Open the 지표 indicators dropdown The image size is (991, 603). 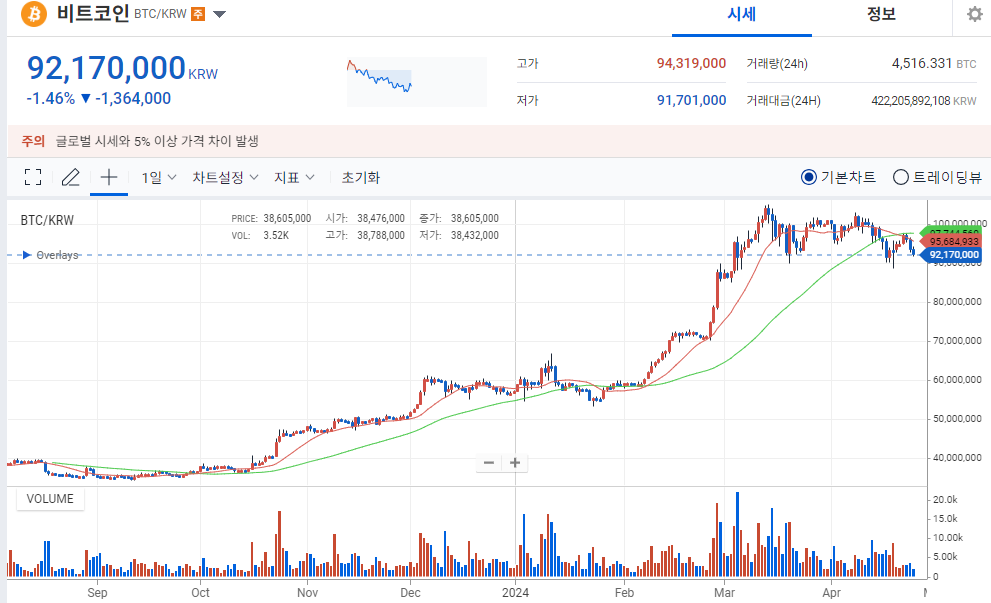pos(292,176)
